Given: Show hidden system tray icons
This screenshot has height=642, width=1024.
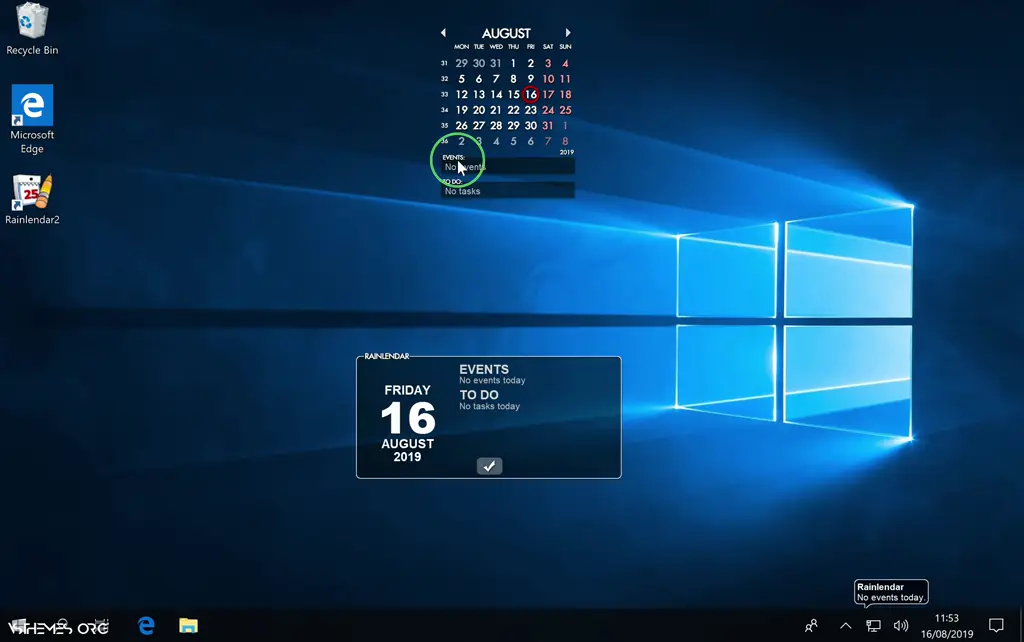Looking at the screenshot, I should [x=845, y=626].
